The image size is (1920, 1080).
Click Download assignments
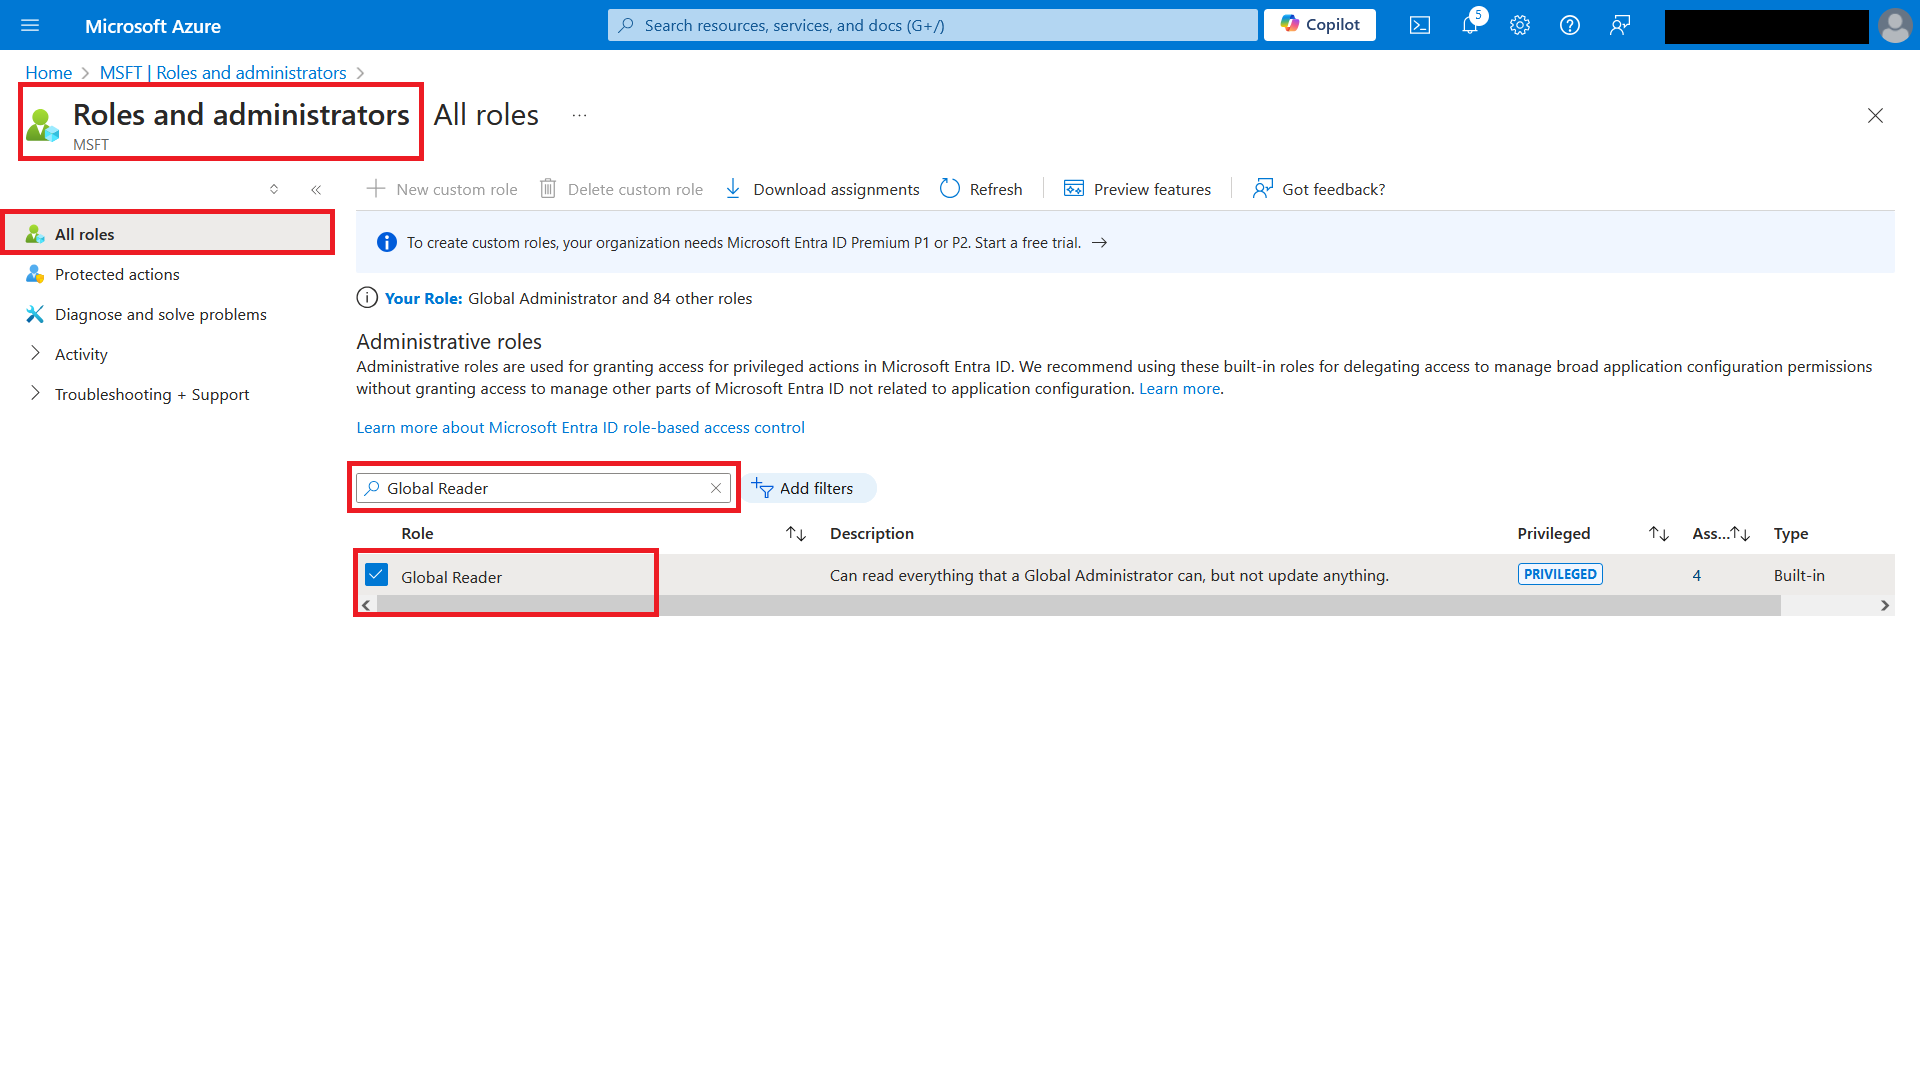tap(822, 189)
